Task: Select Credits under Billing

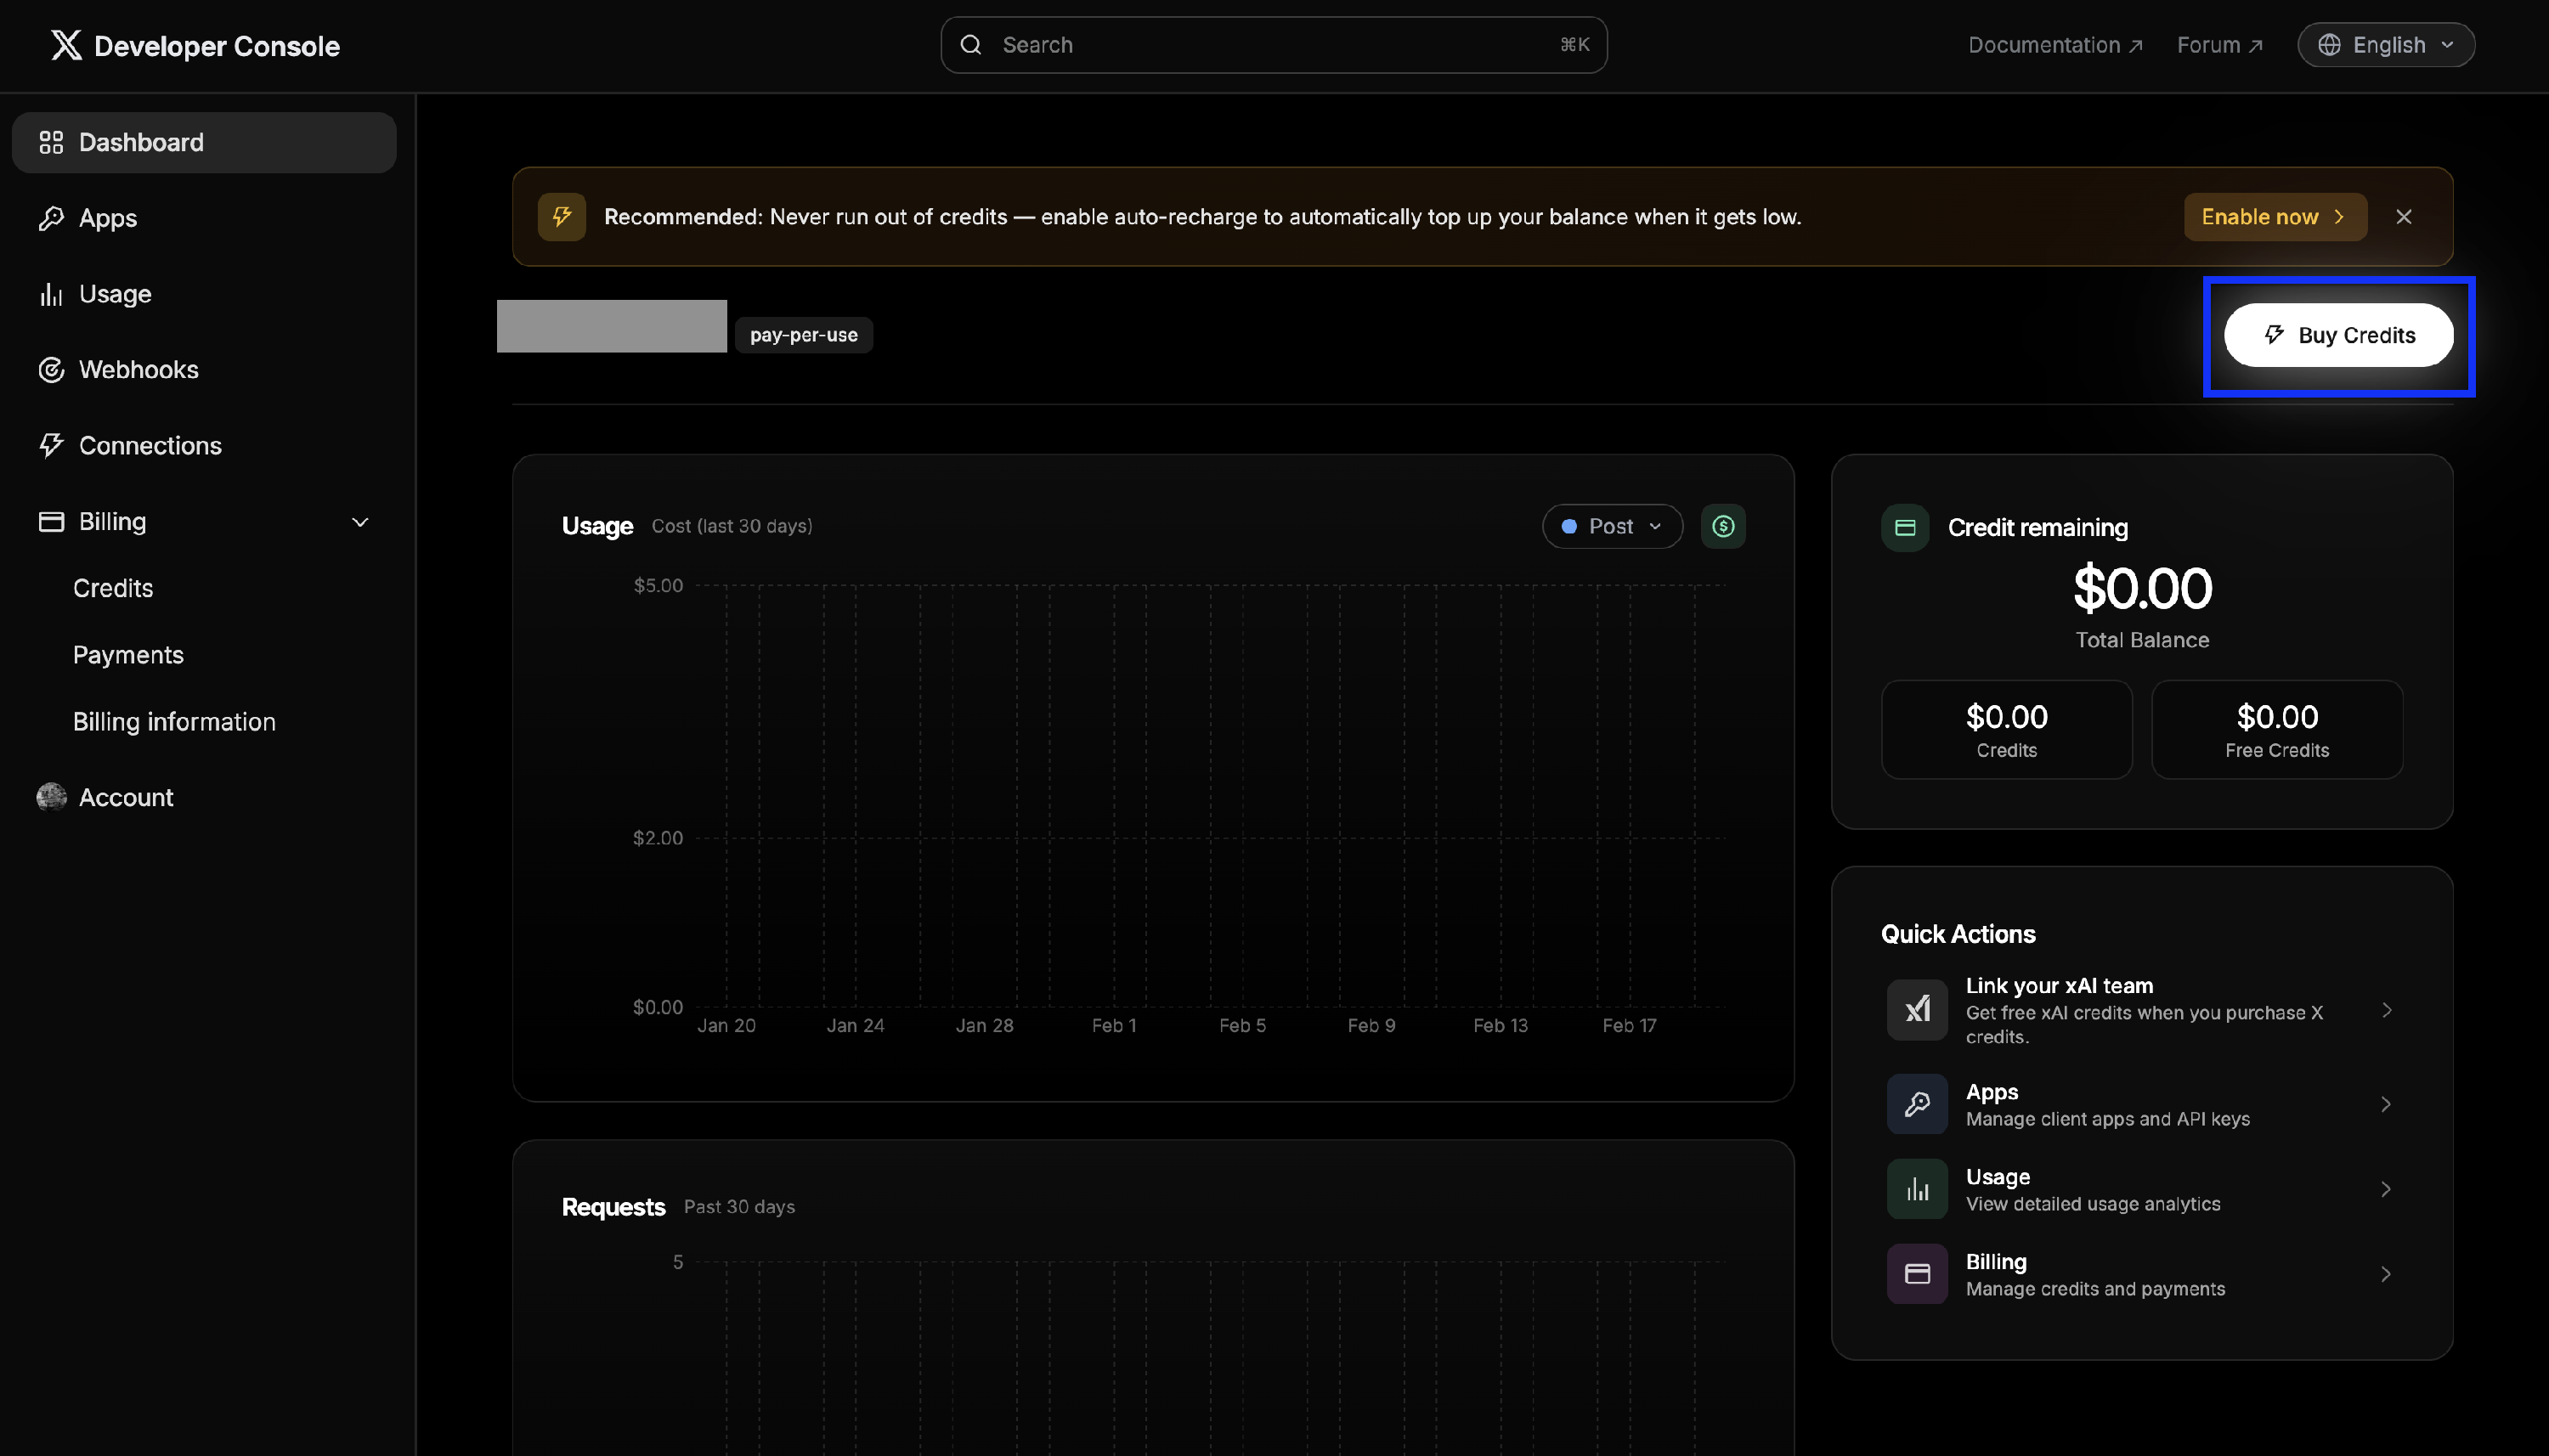Action: (113, 588)
